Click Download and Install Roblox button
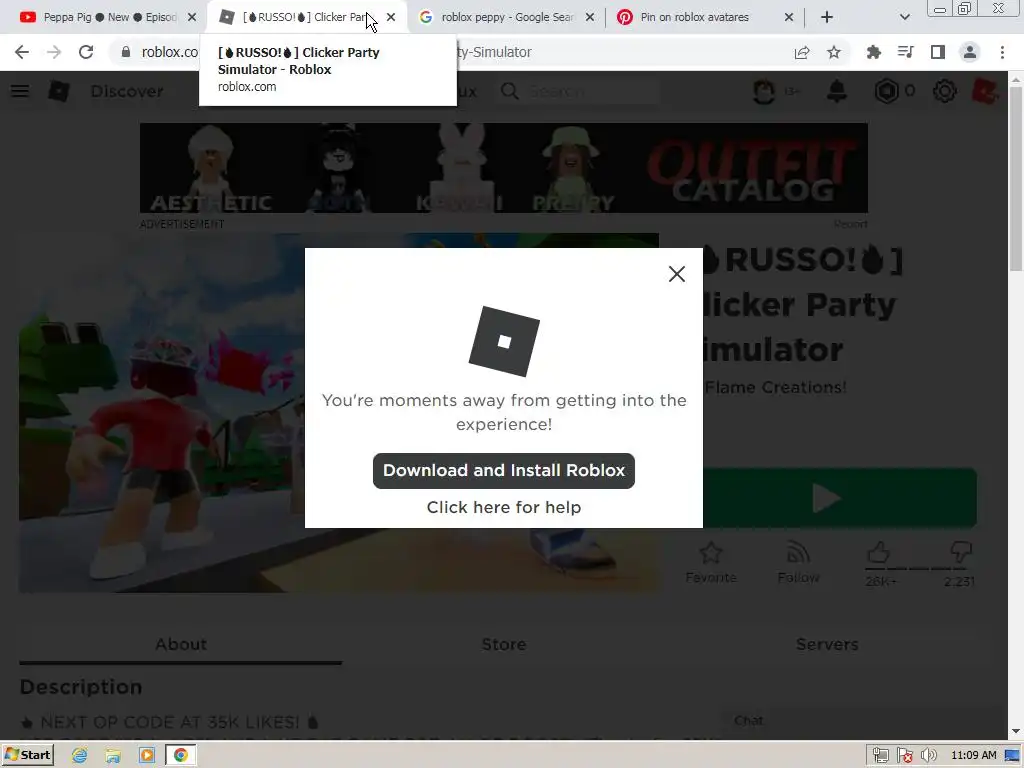Image resolution: width=1024 pixels, height=768 pixels. tap(504, 470)
